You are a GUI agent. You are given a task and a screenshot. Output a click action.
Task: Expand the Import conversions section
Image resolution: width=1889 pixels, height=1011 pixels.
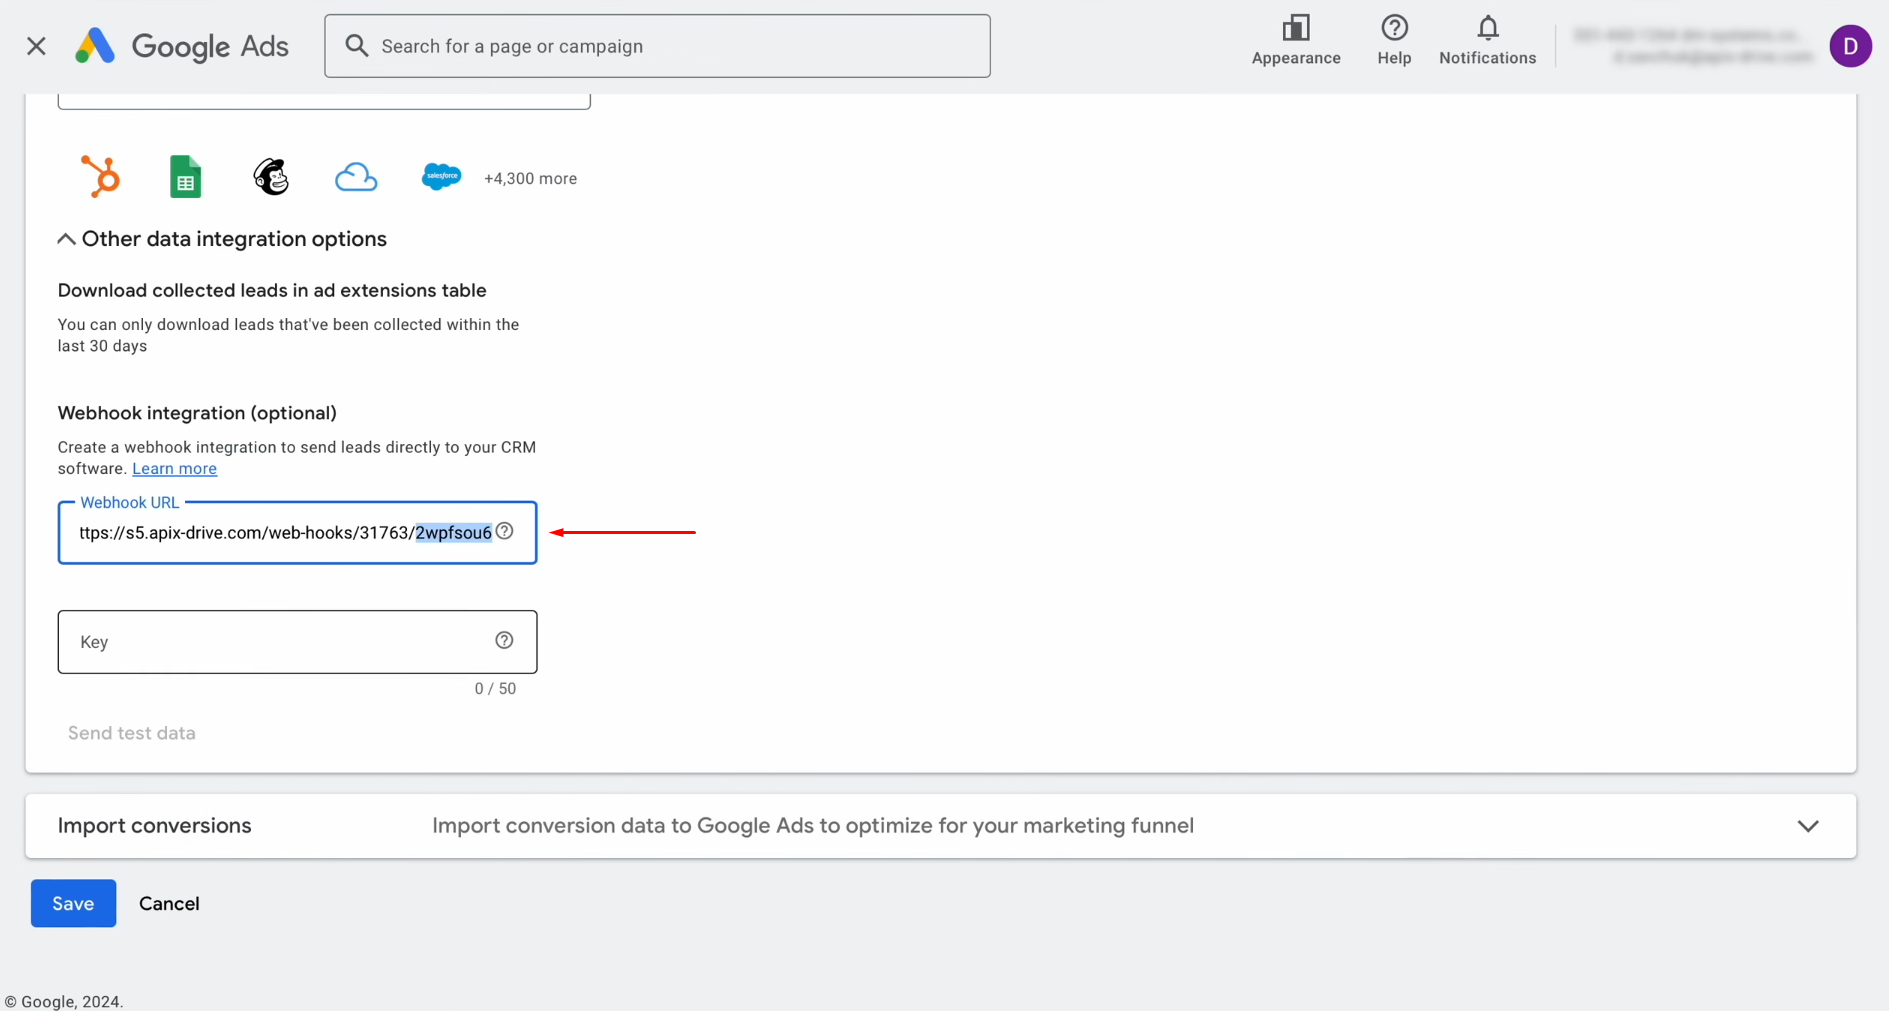click(1808, 826)
